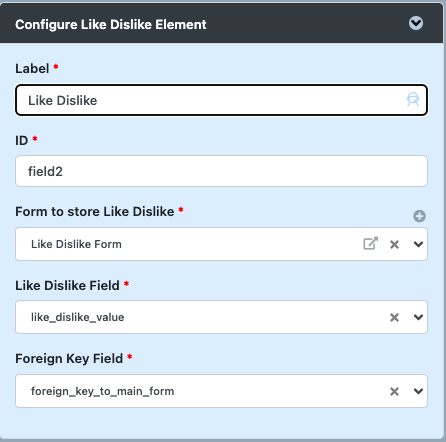Open Like Dislike Form in a new window icon
Image resolution: width=446 pixels, height=442 pixels.
pyautogui.click(x=370, y=244)
